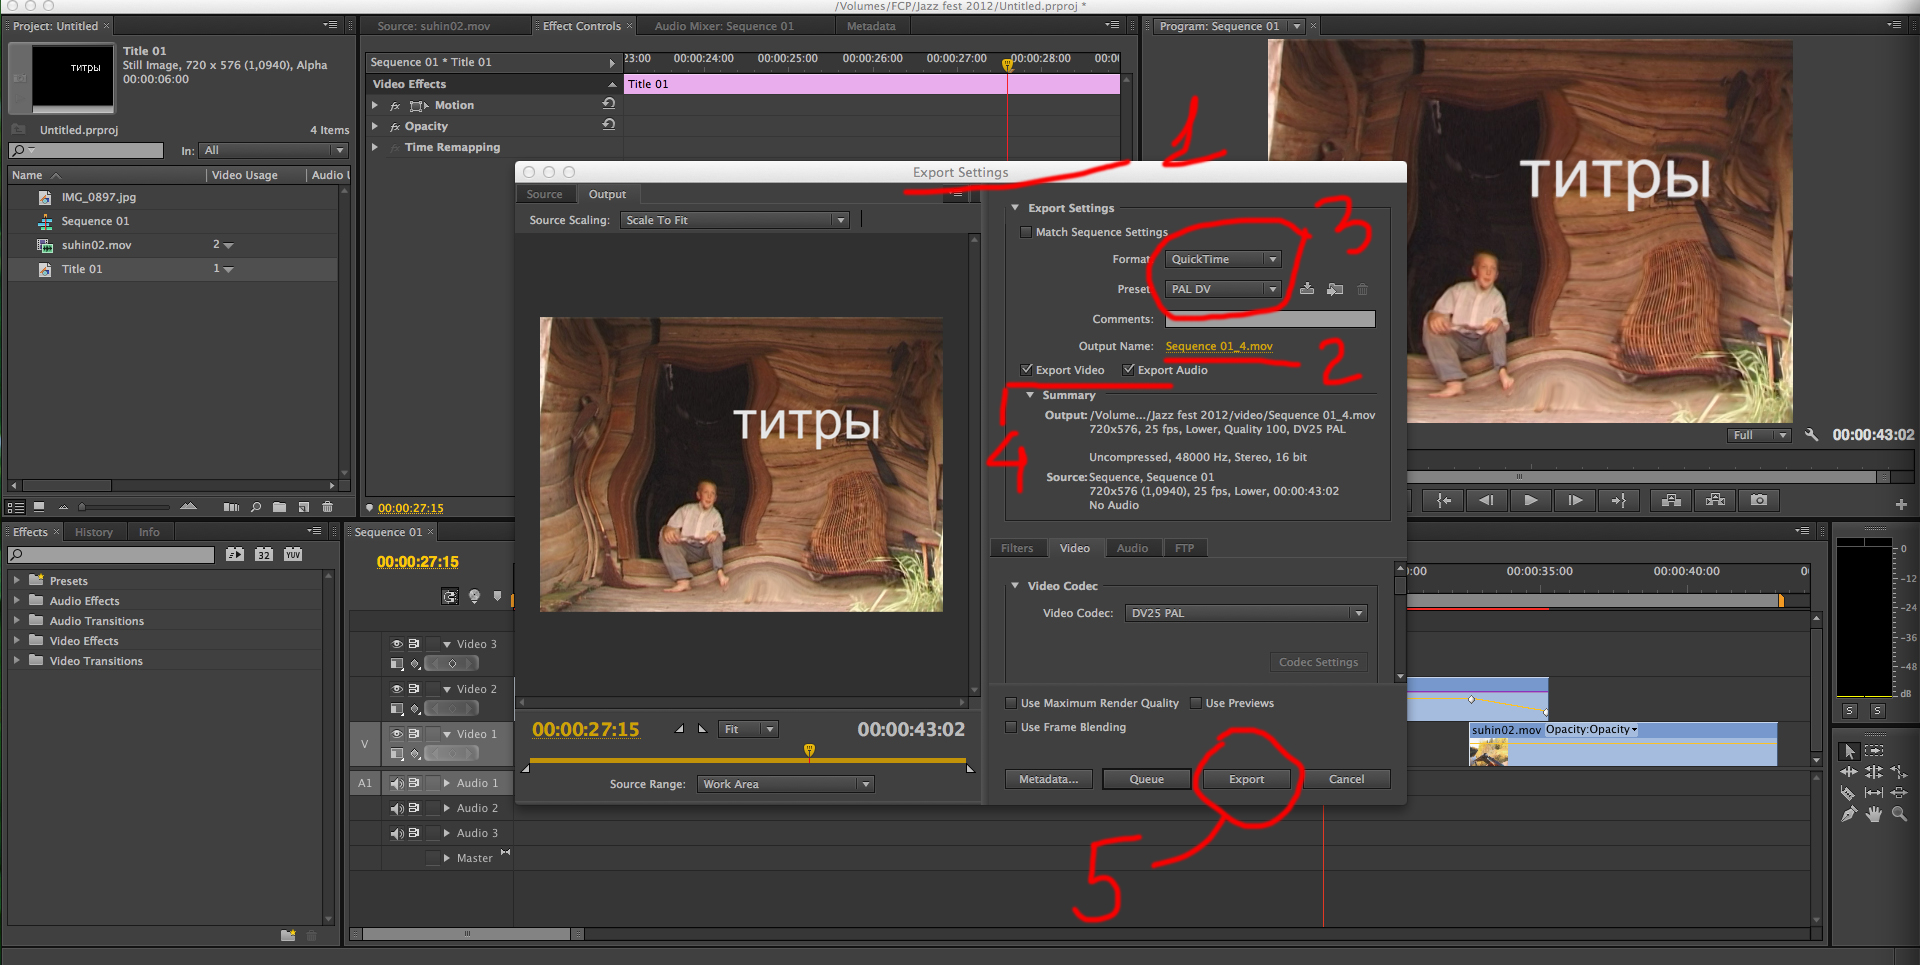
Task: Open the Format dropdown showing QuickTime
Action: (x=1223, y=259)
